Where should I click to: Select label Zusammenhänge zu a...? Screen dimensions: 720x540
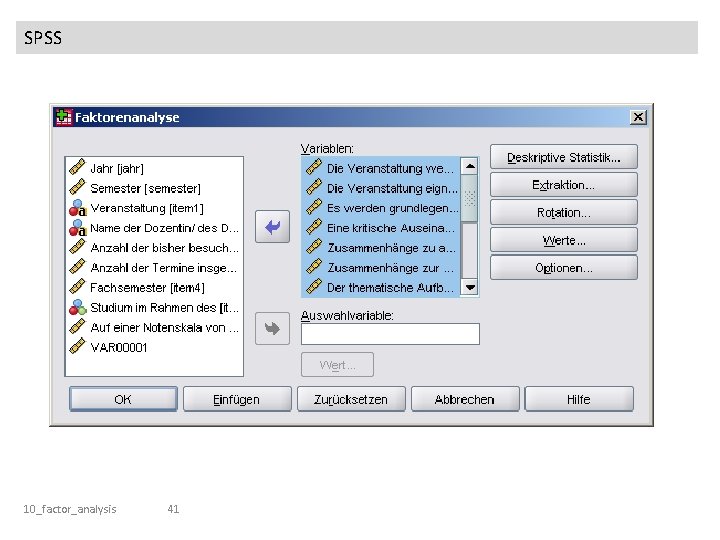[x=391, y=248]
